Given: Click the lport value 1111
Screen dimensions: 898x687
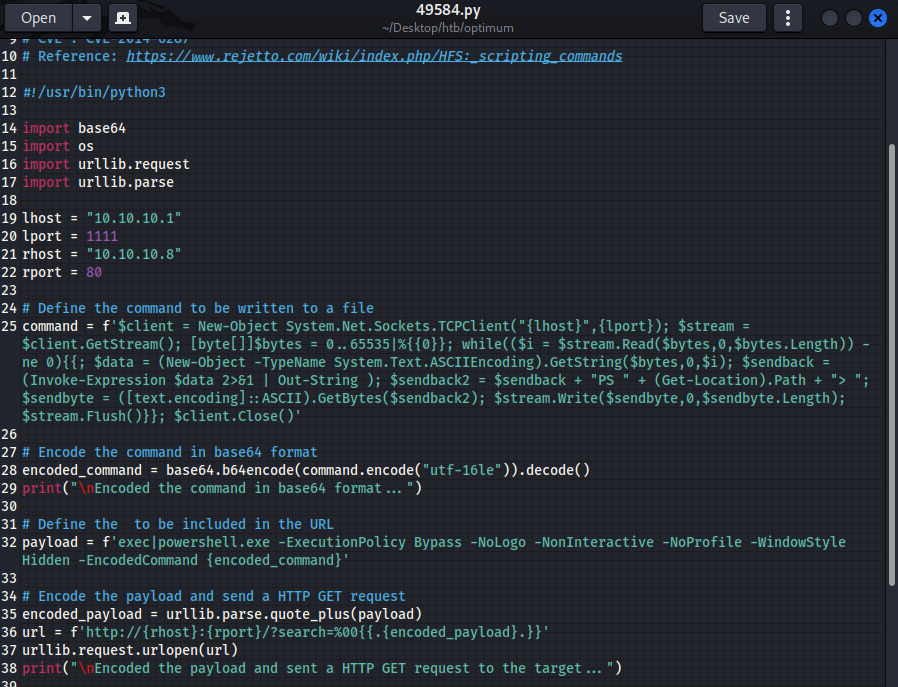Looking at the screenshot, I should (x=101, y=236).
